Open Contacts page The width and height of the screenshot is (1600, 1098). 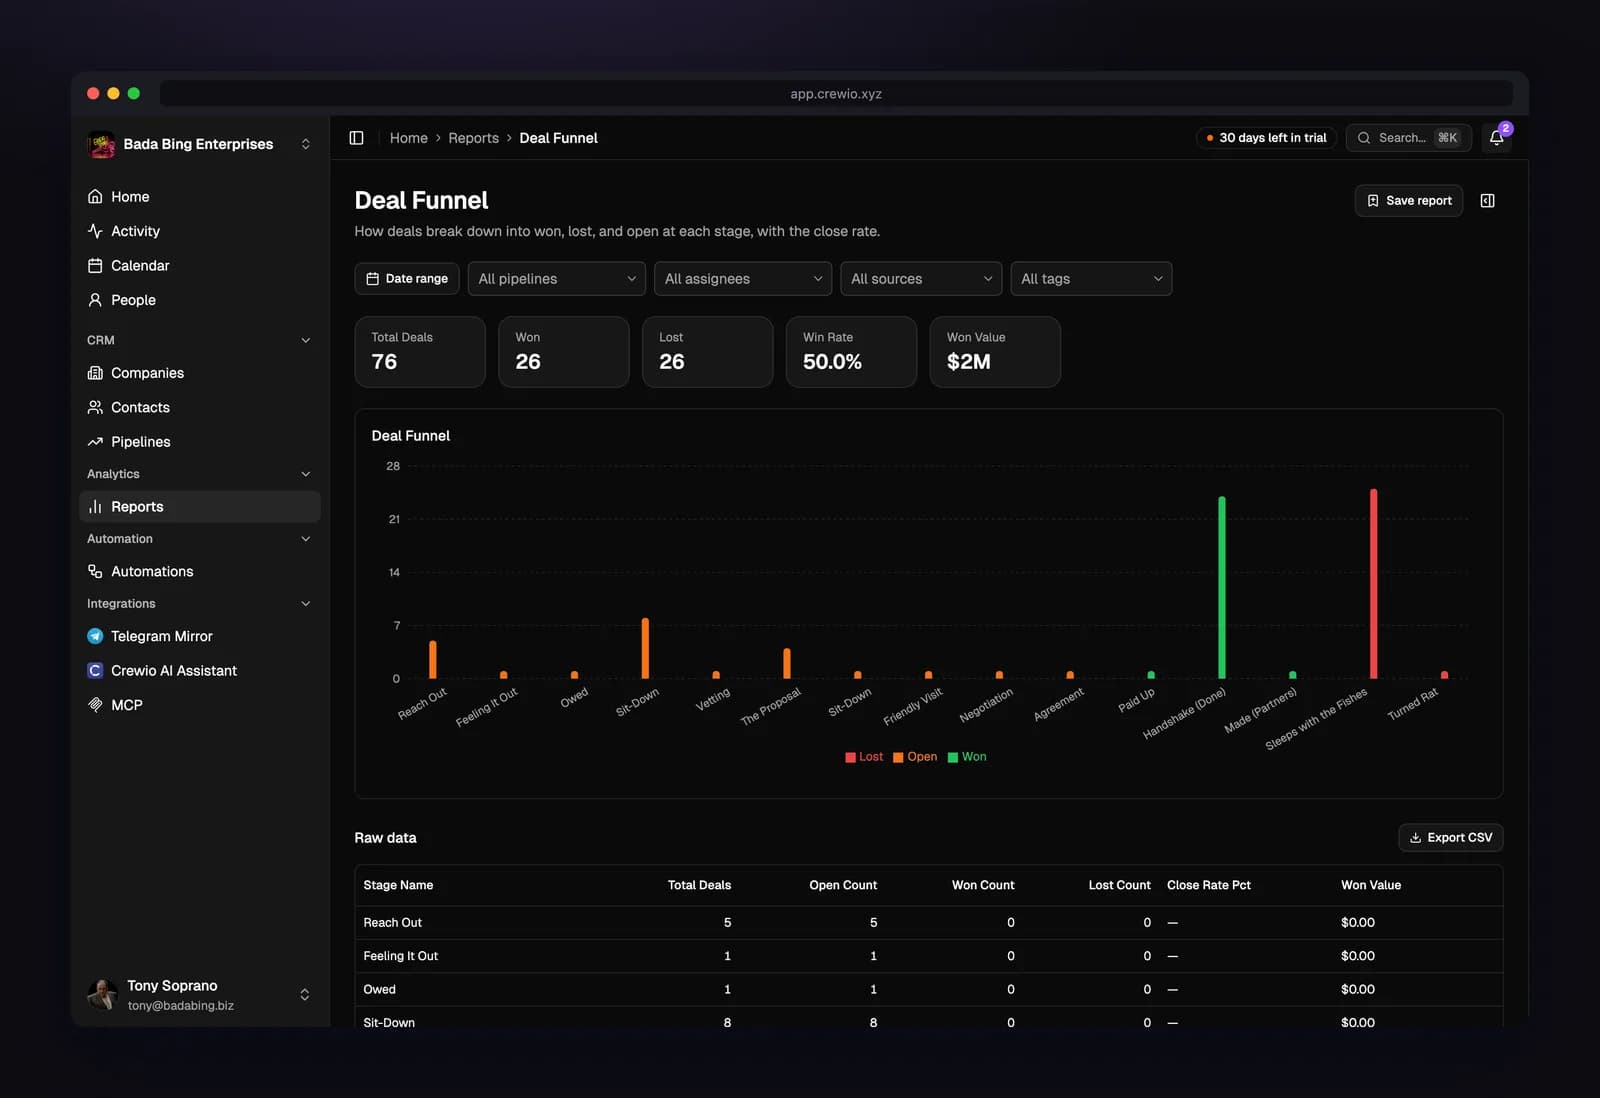coord(200,407)
